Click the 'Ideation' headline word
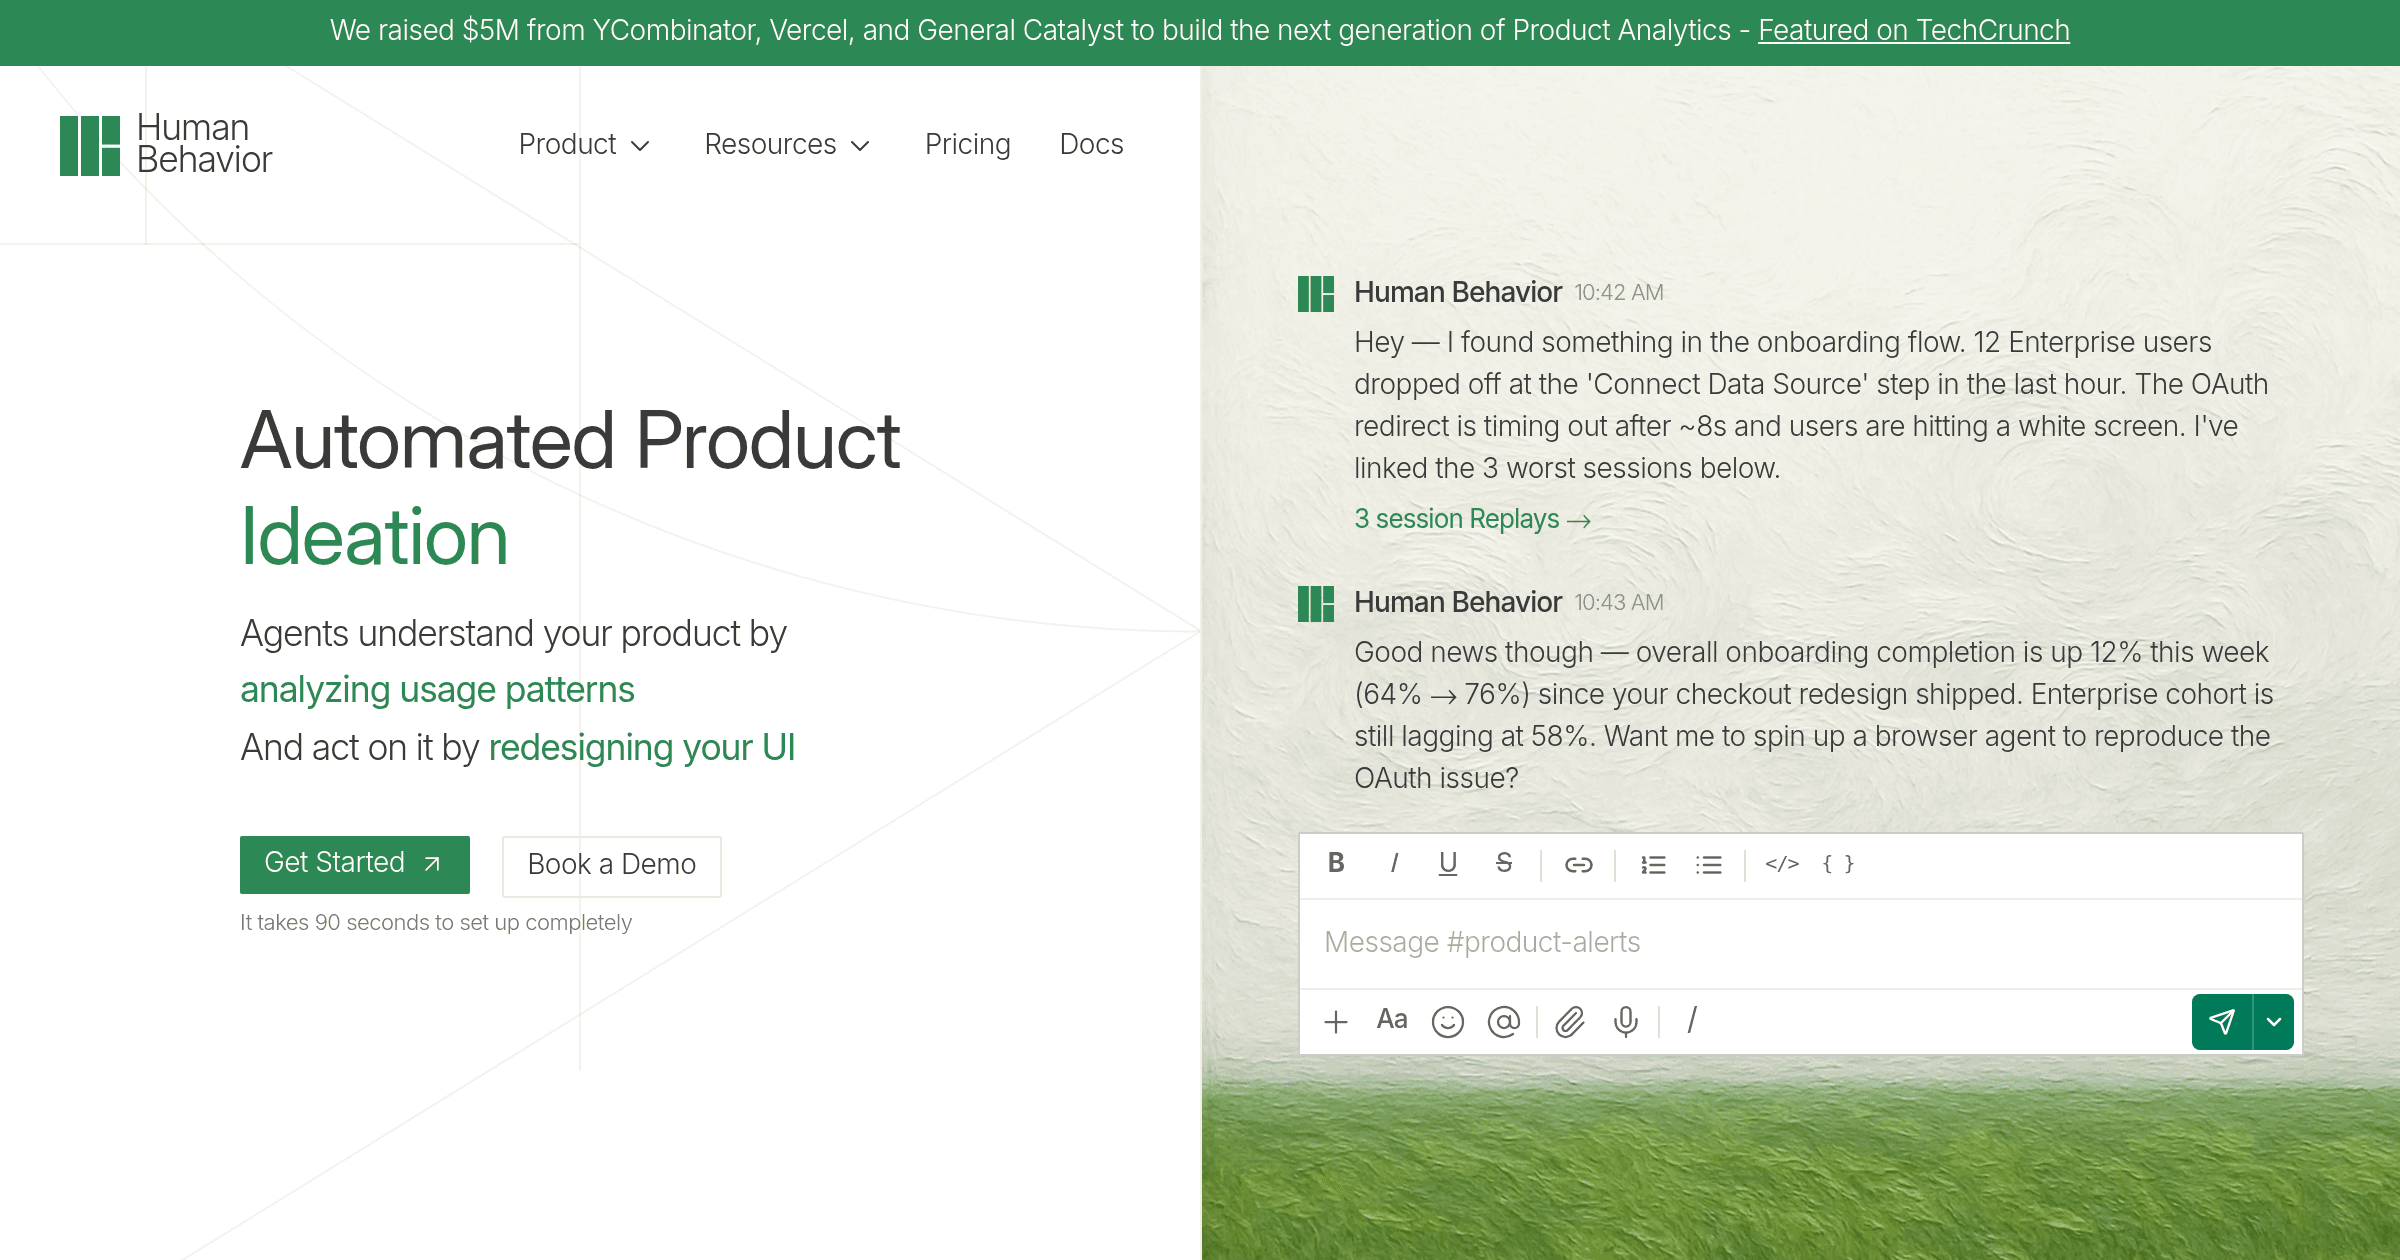The height and width of the screenshot is (1260, 2400). pos(375,538)
